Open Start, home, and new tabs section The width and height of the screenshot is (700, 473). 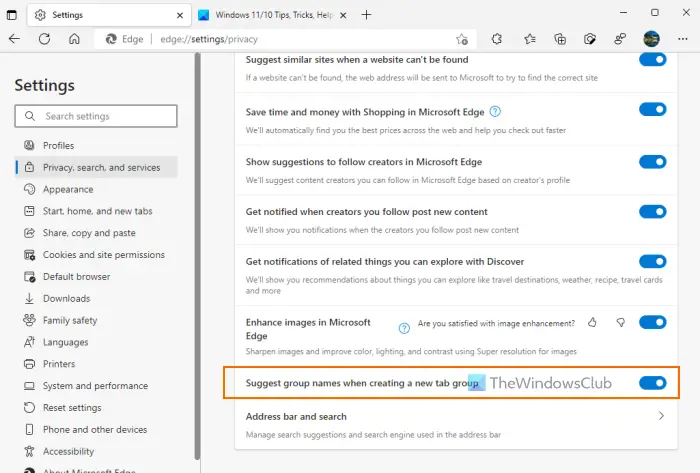(x=97, y=211)
